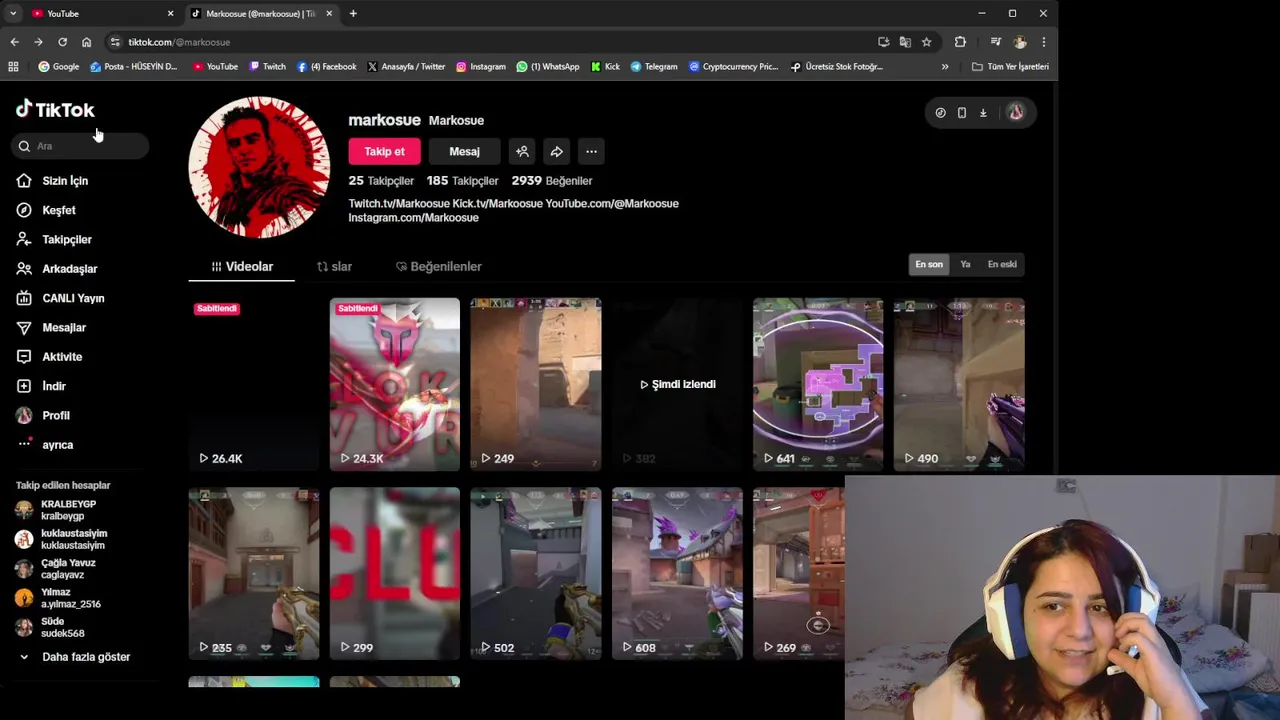Open the TikTok account avatar menu
The width and height of the screenshot is (1280, 720).
coord(1015,113)
